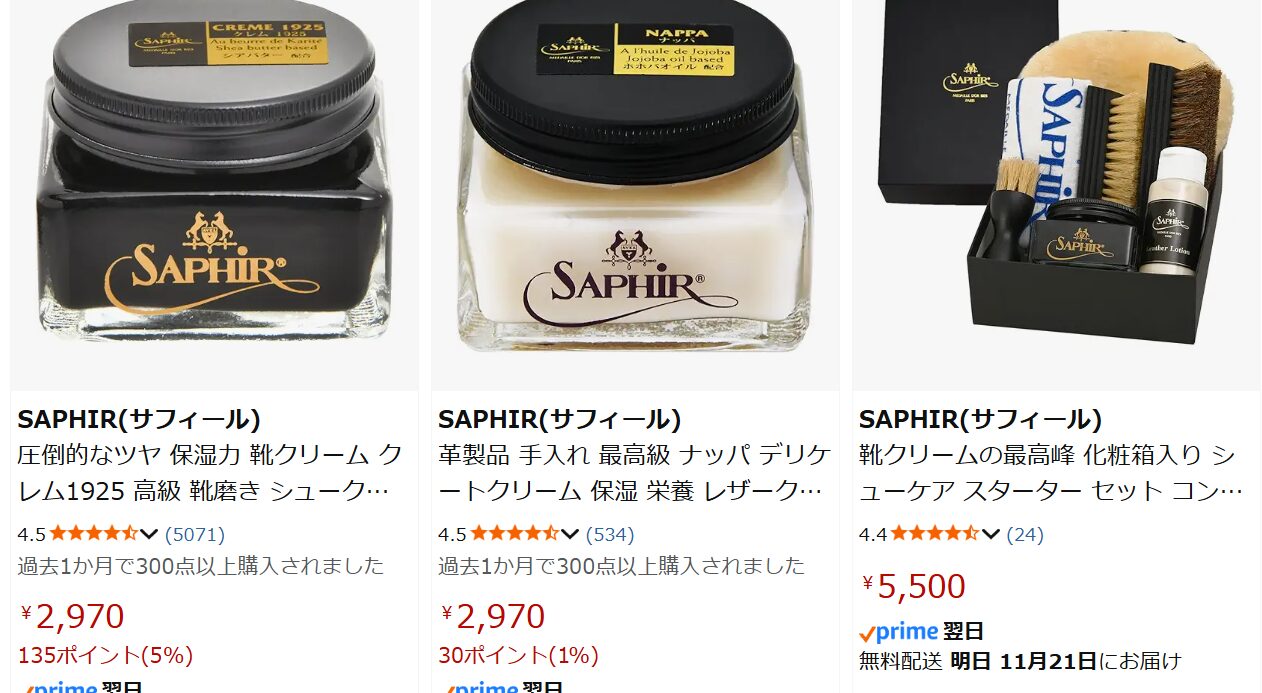This screenshot has width=1262, height=693.
Task: Click SAPHIR brand name above starter set
Action: pyautogui.click(x=980, y=419)
